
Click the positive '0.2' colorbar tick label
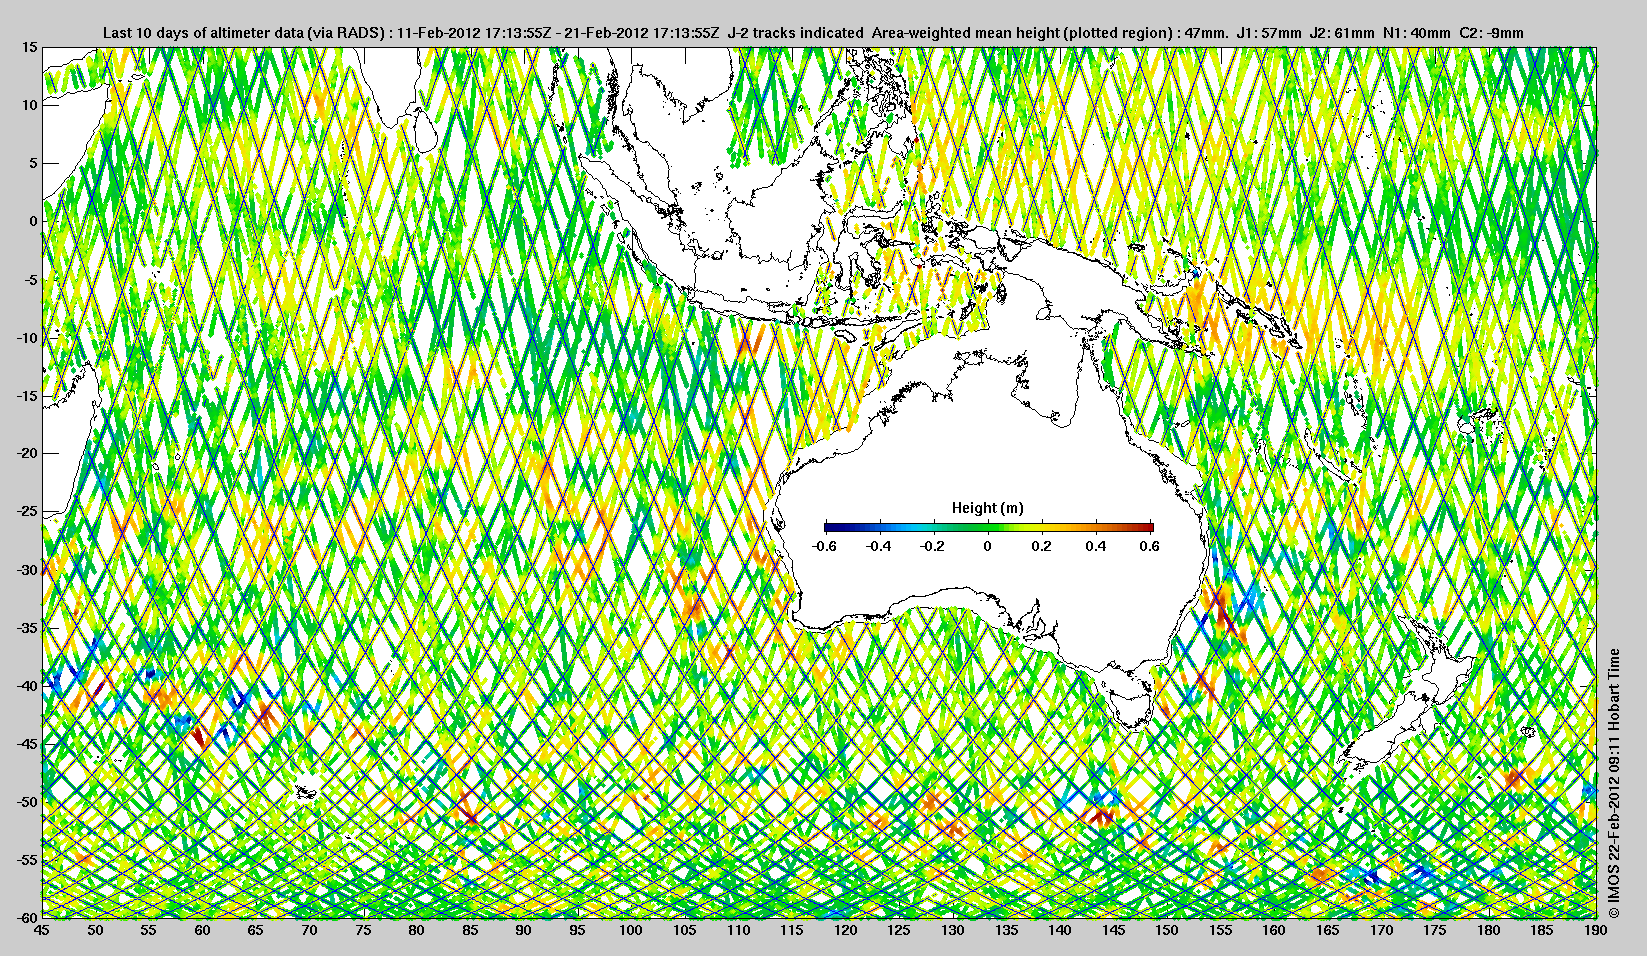click(x=1042, y=546)
